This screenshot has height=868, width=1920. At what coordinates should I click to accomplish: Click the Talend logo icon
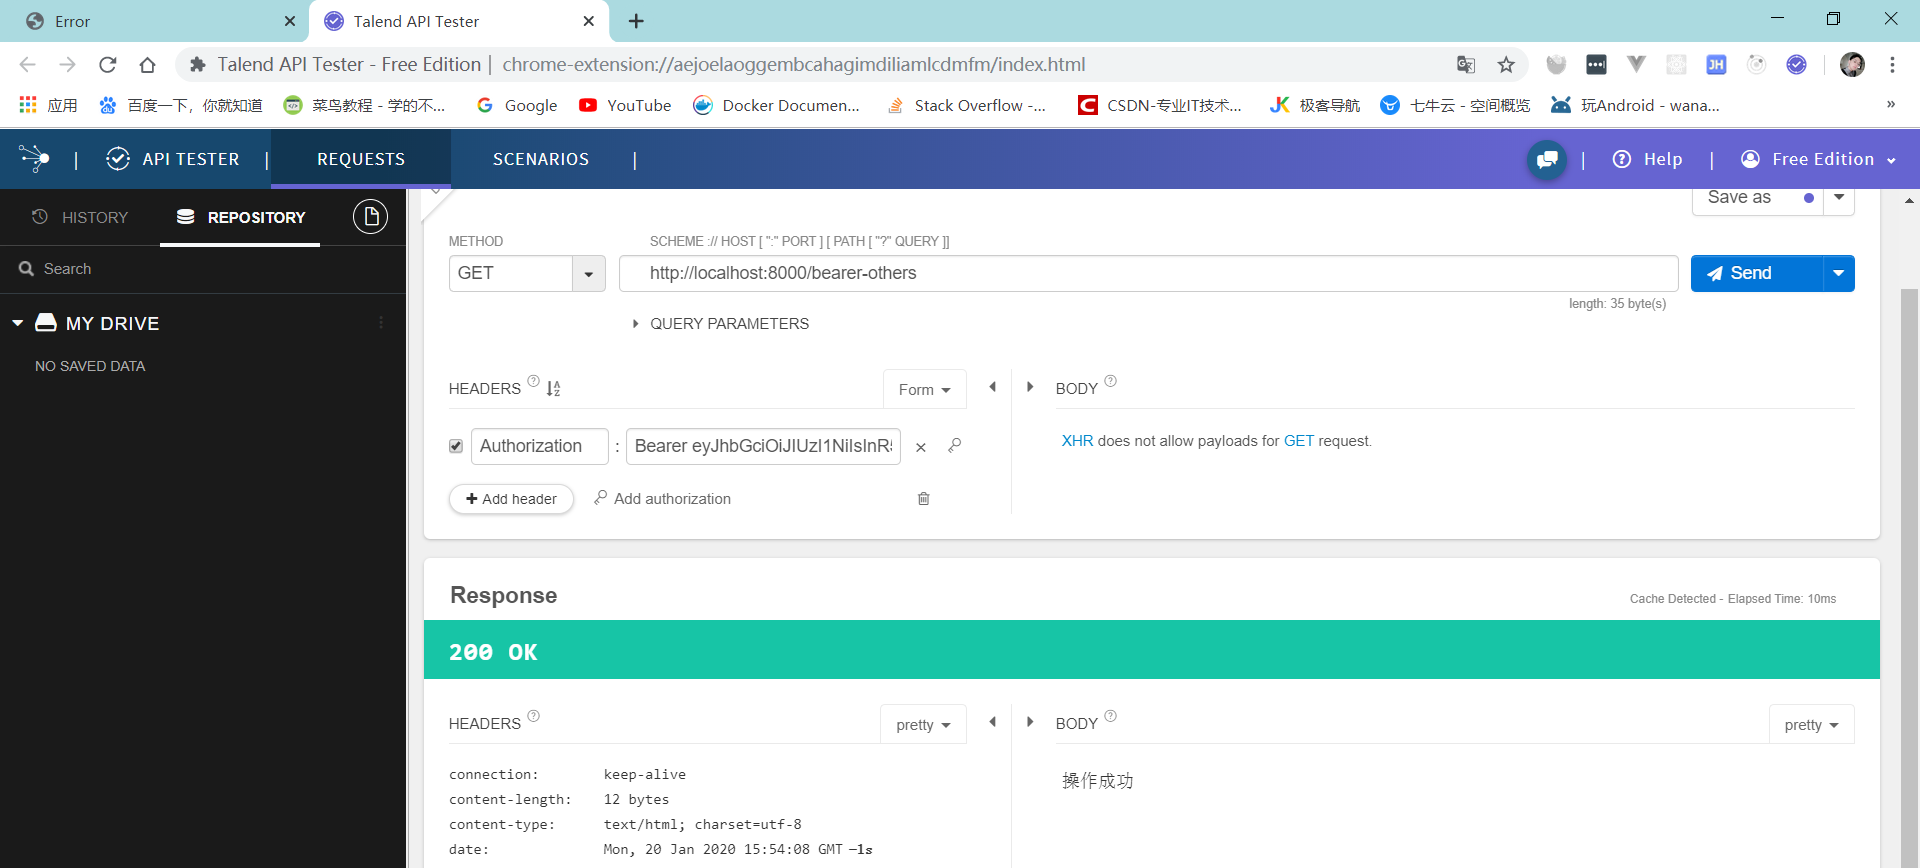34,158
